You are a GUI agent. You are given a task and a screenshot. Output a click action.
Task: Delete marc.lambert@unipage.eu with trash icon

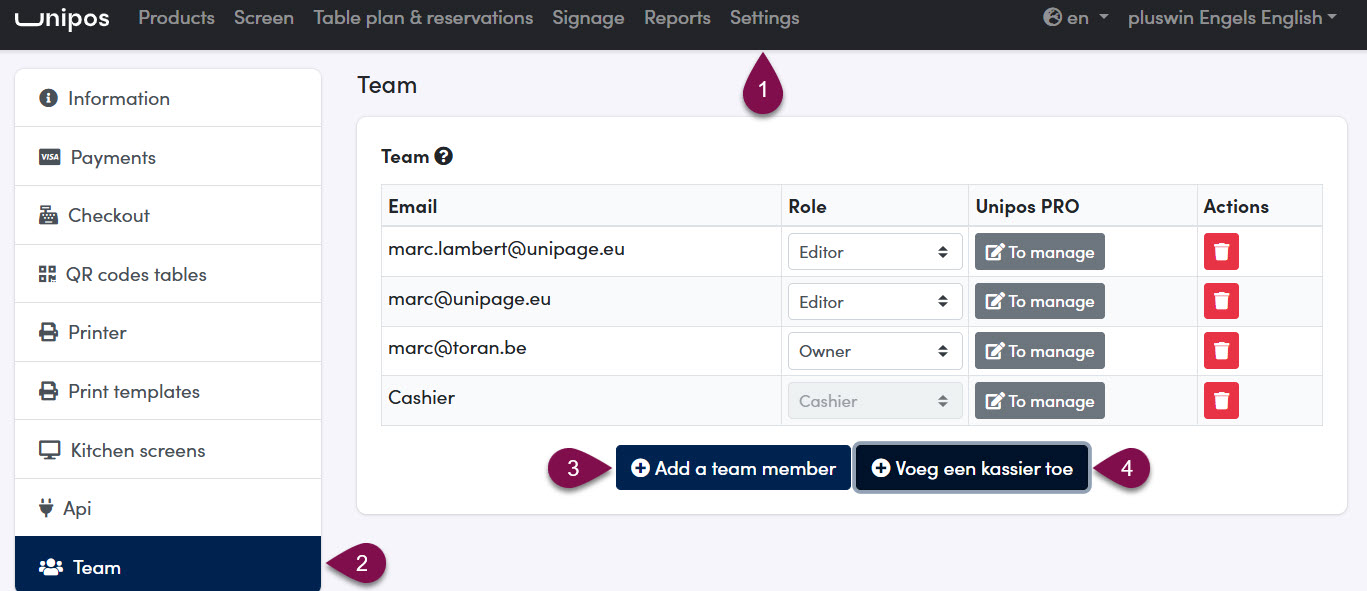pos(1221,252)
